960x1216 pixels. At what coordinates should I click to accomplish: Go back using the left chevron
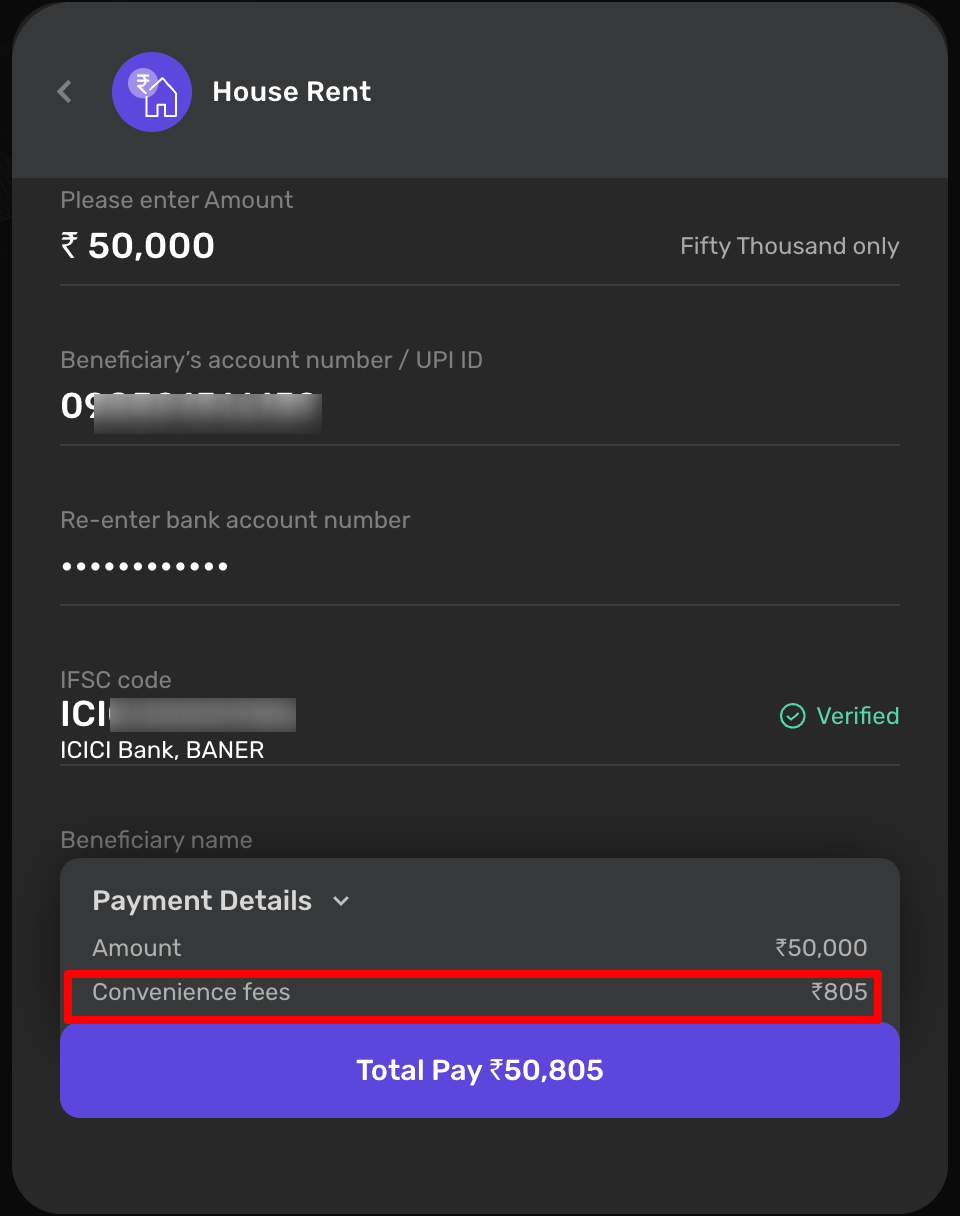pos(64,92)
